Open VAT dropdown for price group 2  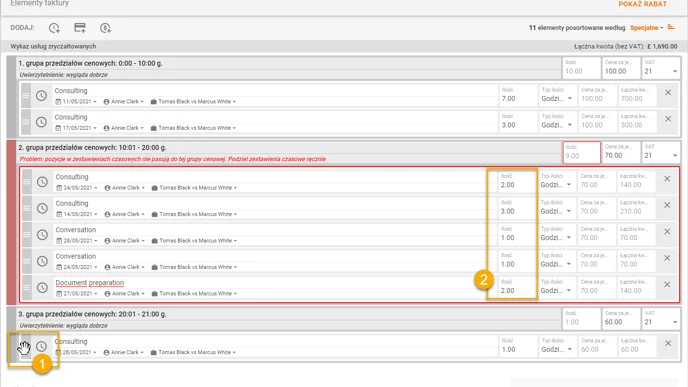[661, 152]
